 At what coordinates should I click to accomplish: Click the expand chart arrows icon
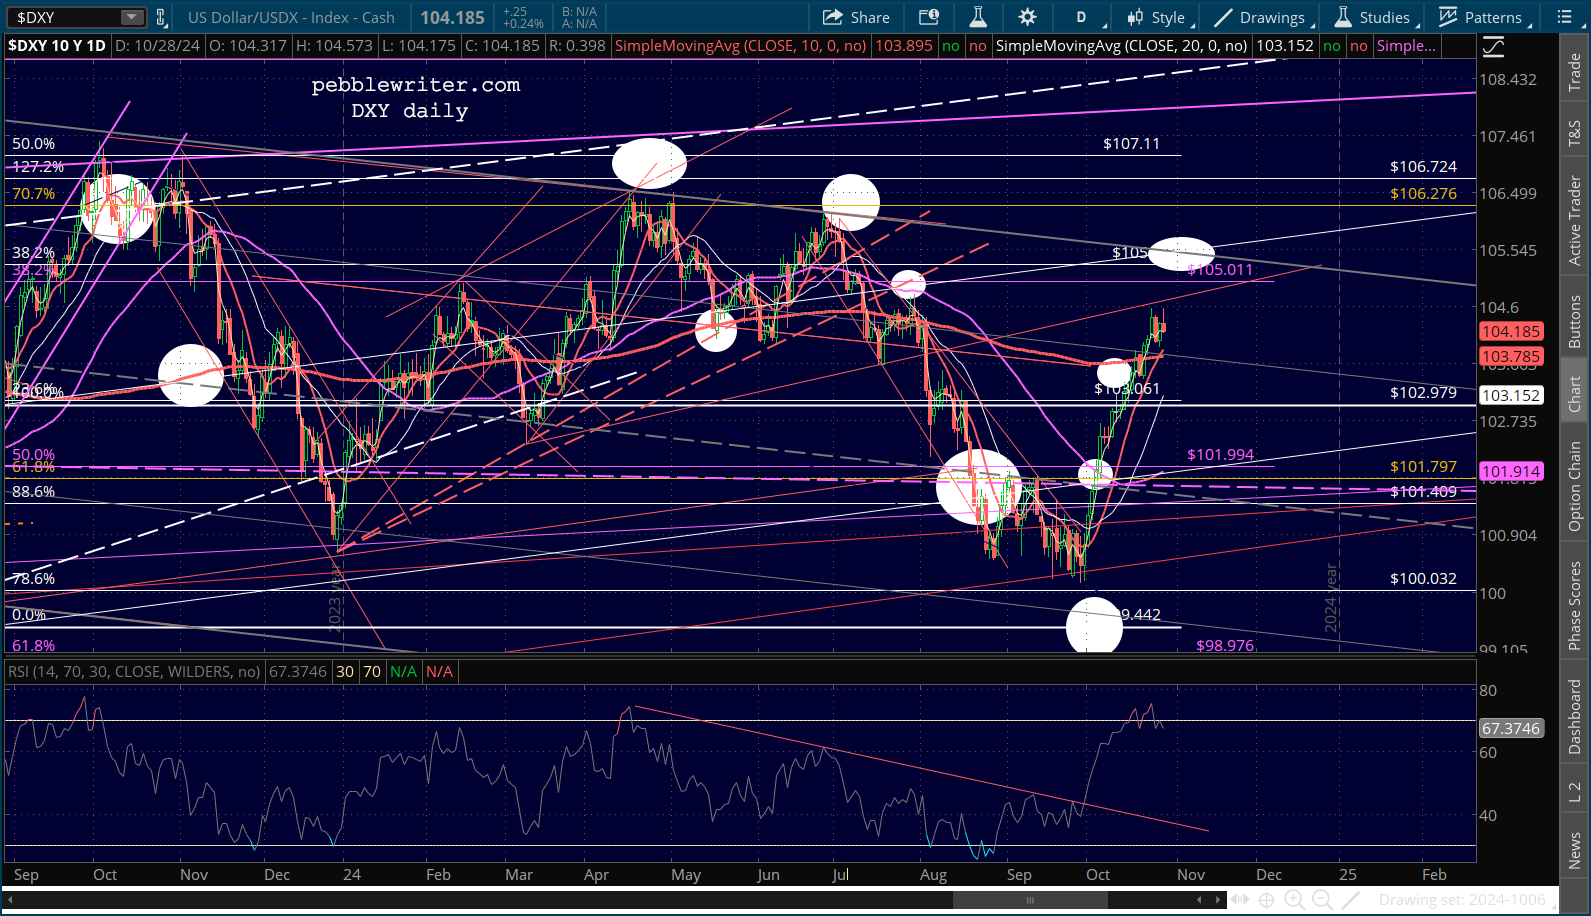click(x=1239, y=899)
